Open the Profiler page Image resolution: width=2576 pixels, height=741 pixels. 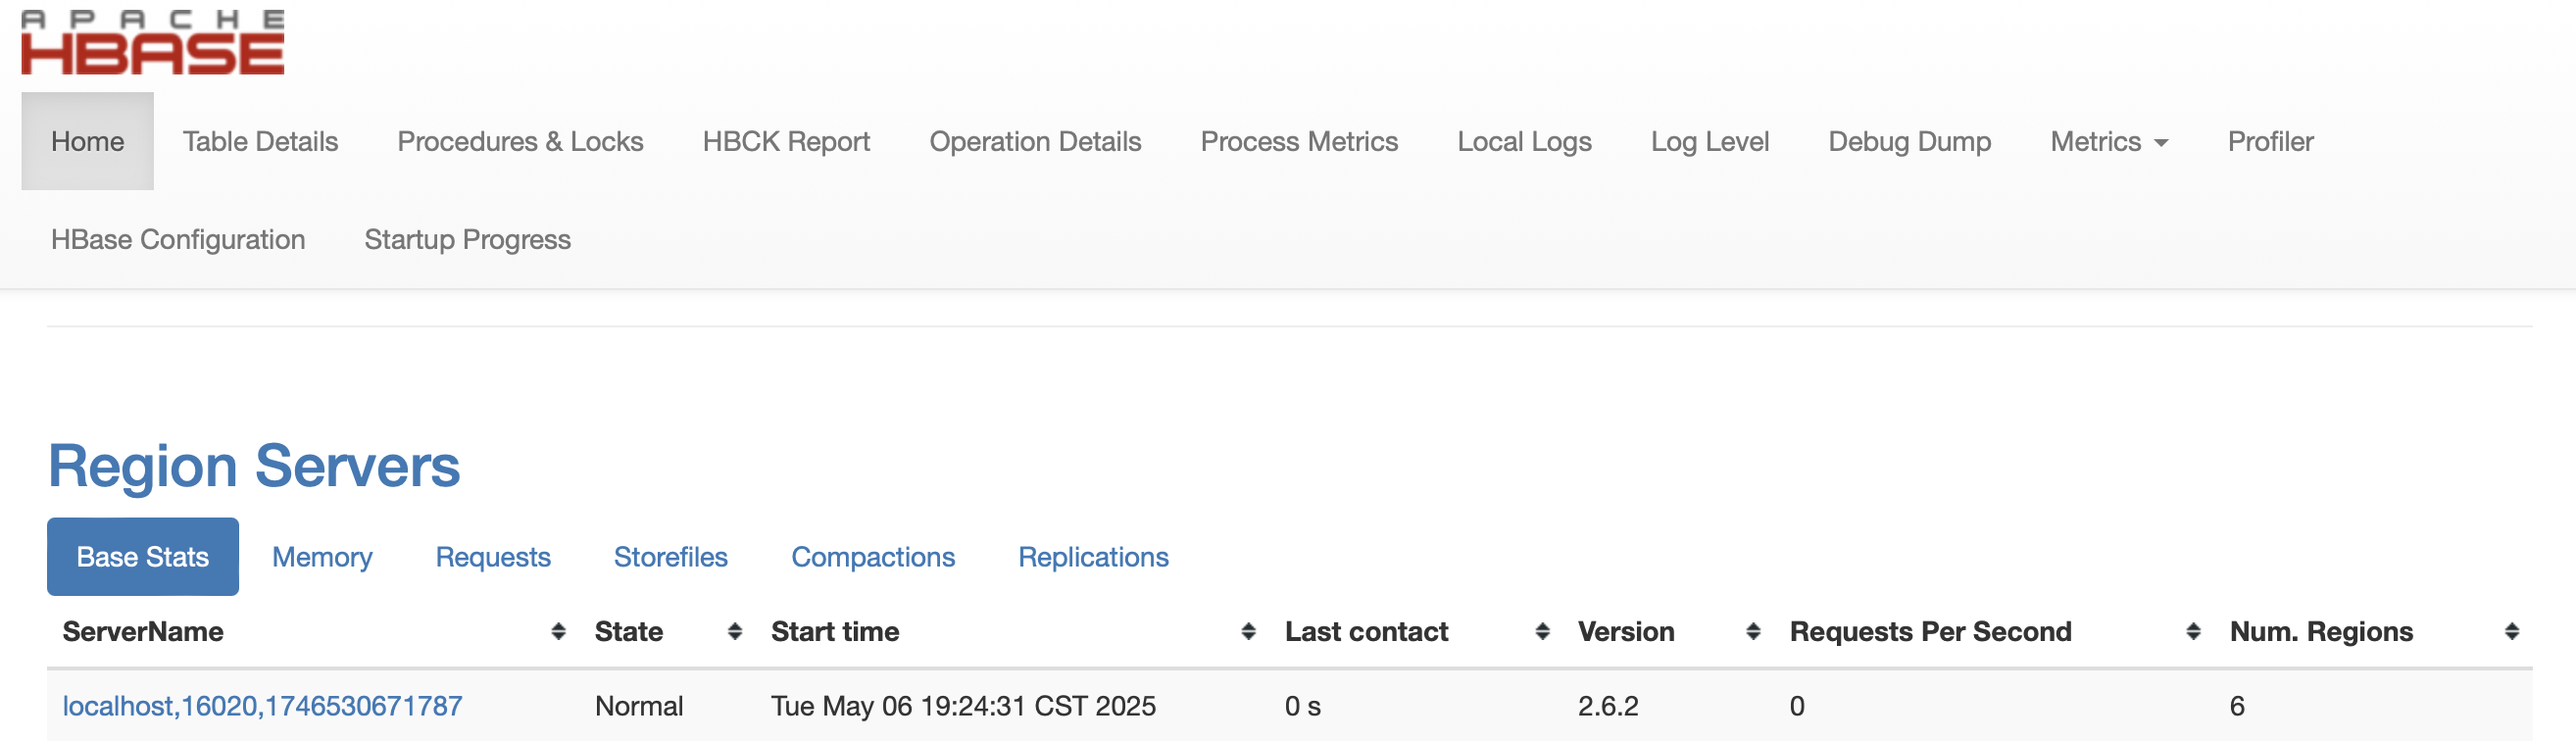pyautogui.click(x=2270, y=142)
